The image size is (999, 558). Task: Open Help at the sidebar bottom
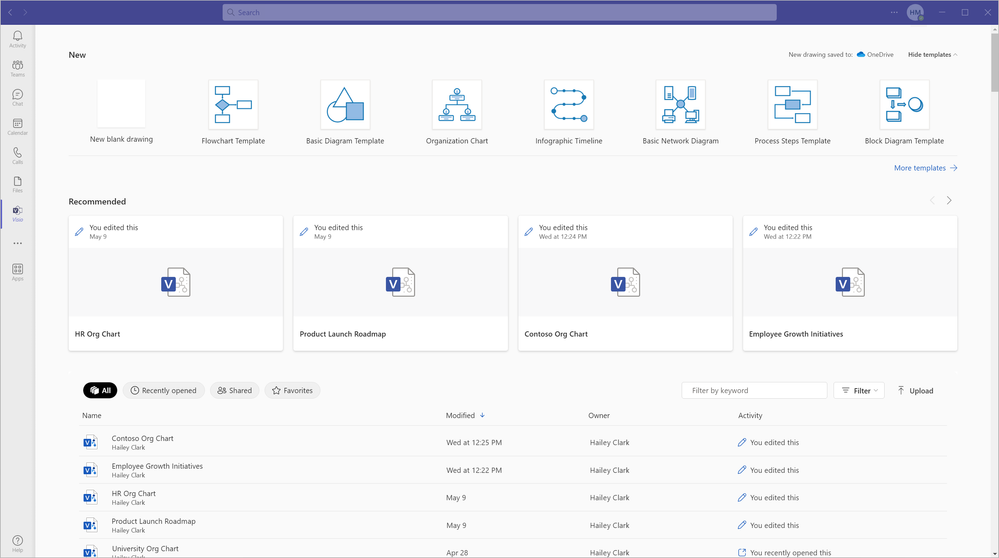pos(17,543)
